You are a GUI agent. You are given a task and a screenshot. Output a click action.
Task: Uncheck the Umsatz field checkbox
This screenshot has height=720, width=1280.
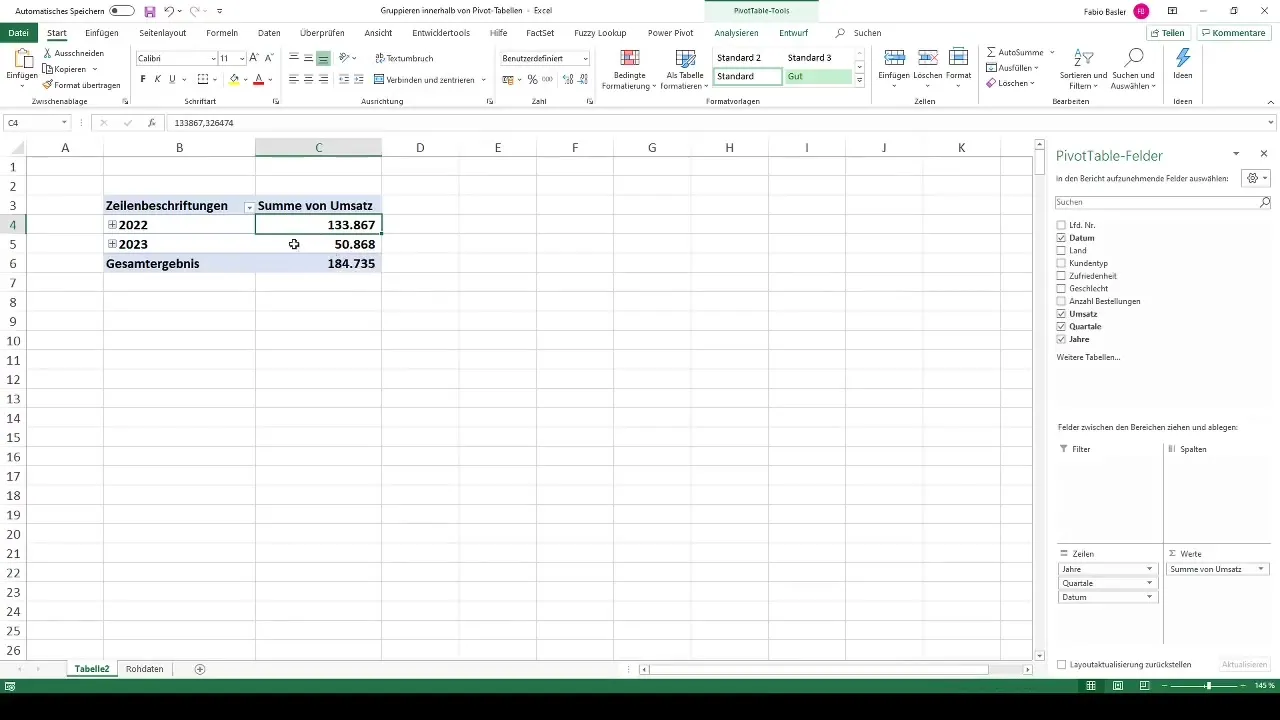pyautogui.click(x=1061, y=314)
